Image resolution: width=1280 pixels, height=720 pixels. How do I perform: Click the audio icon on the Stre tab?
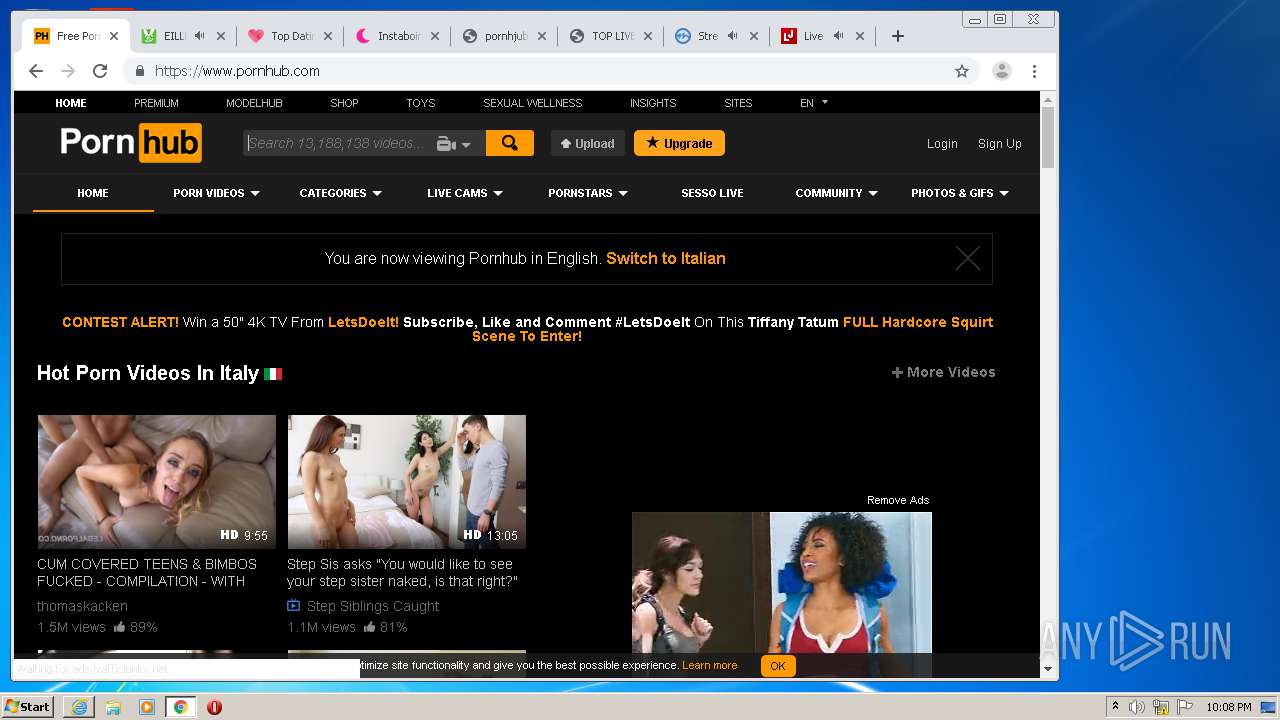(732, 36)
